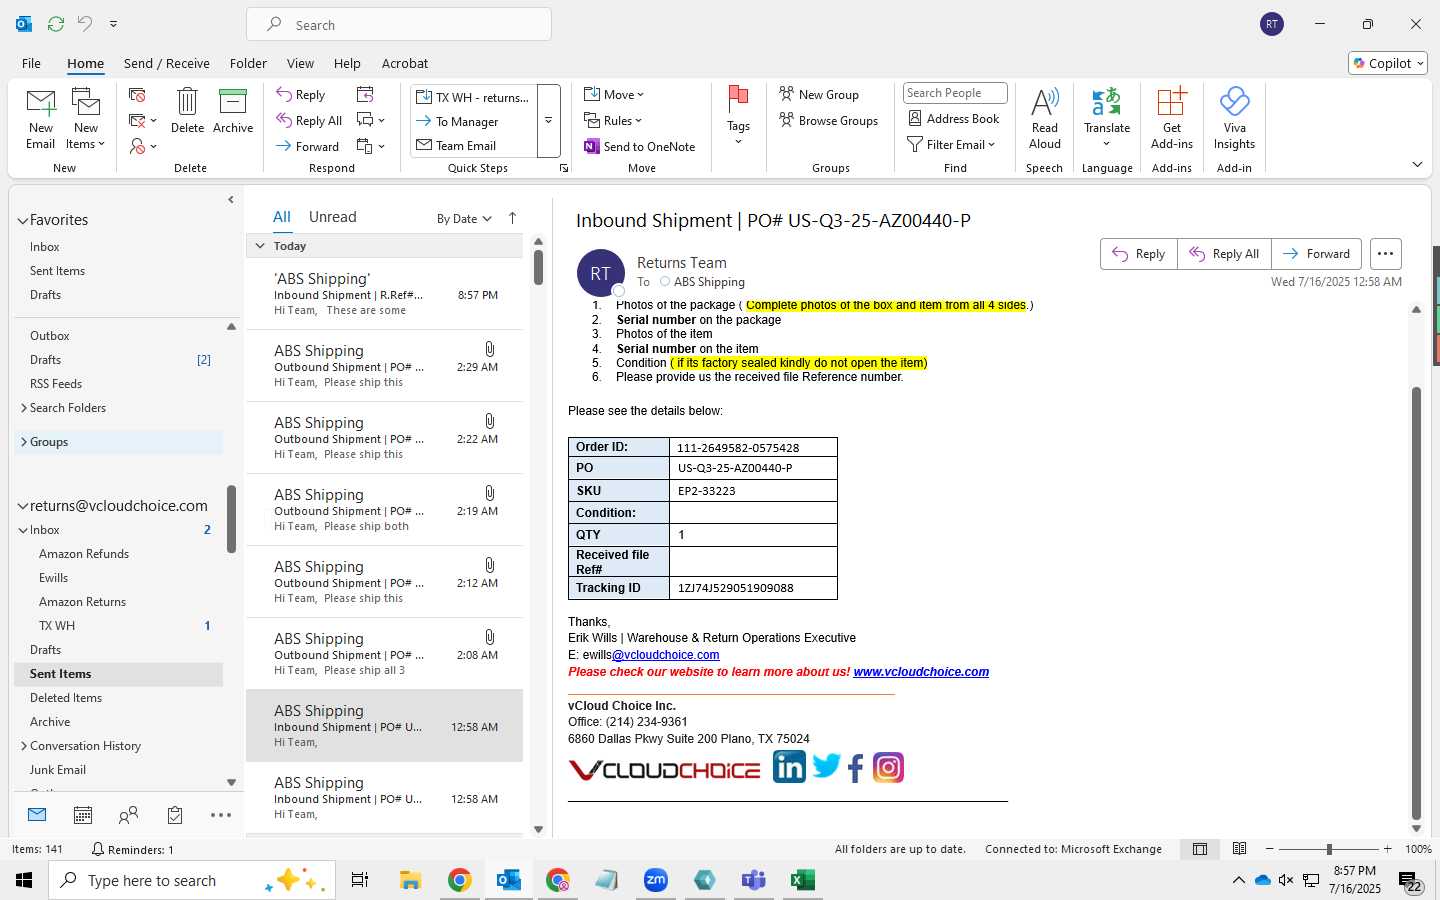Toggle reverse sort order arrow
The image size is (1440, 900).
(x=513, y=218)
